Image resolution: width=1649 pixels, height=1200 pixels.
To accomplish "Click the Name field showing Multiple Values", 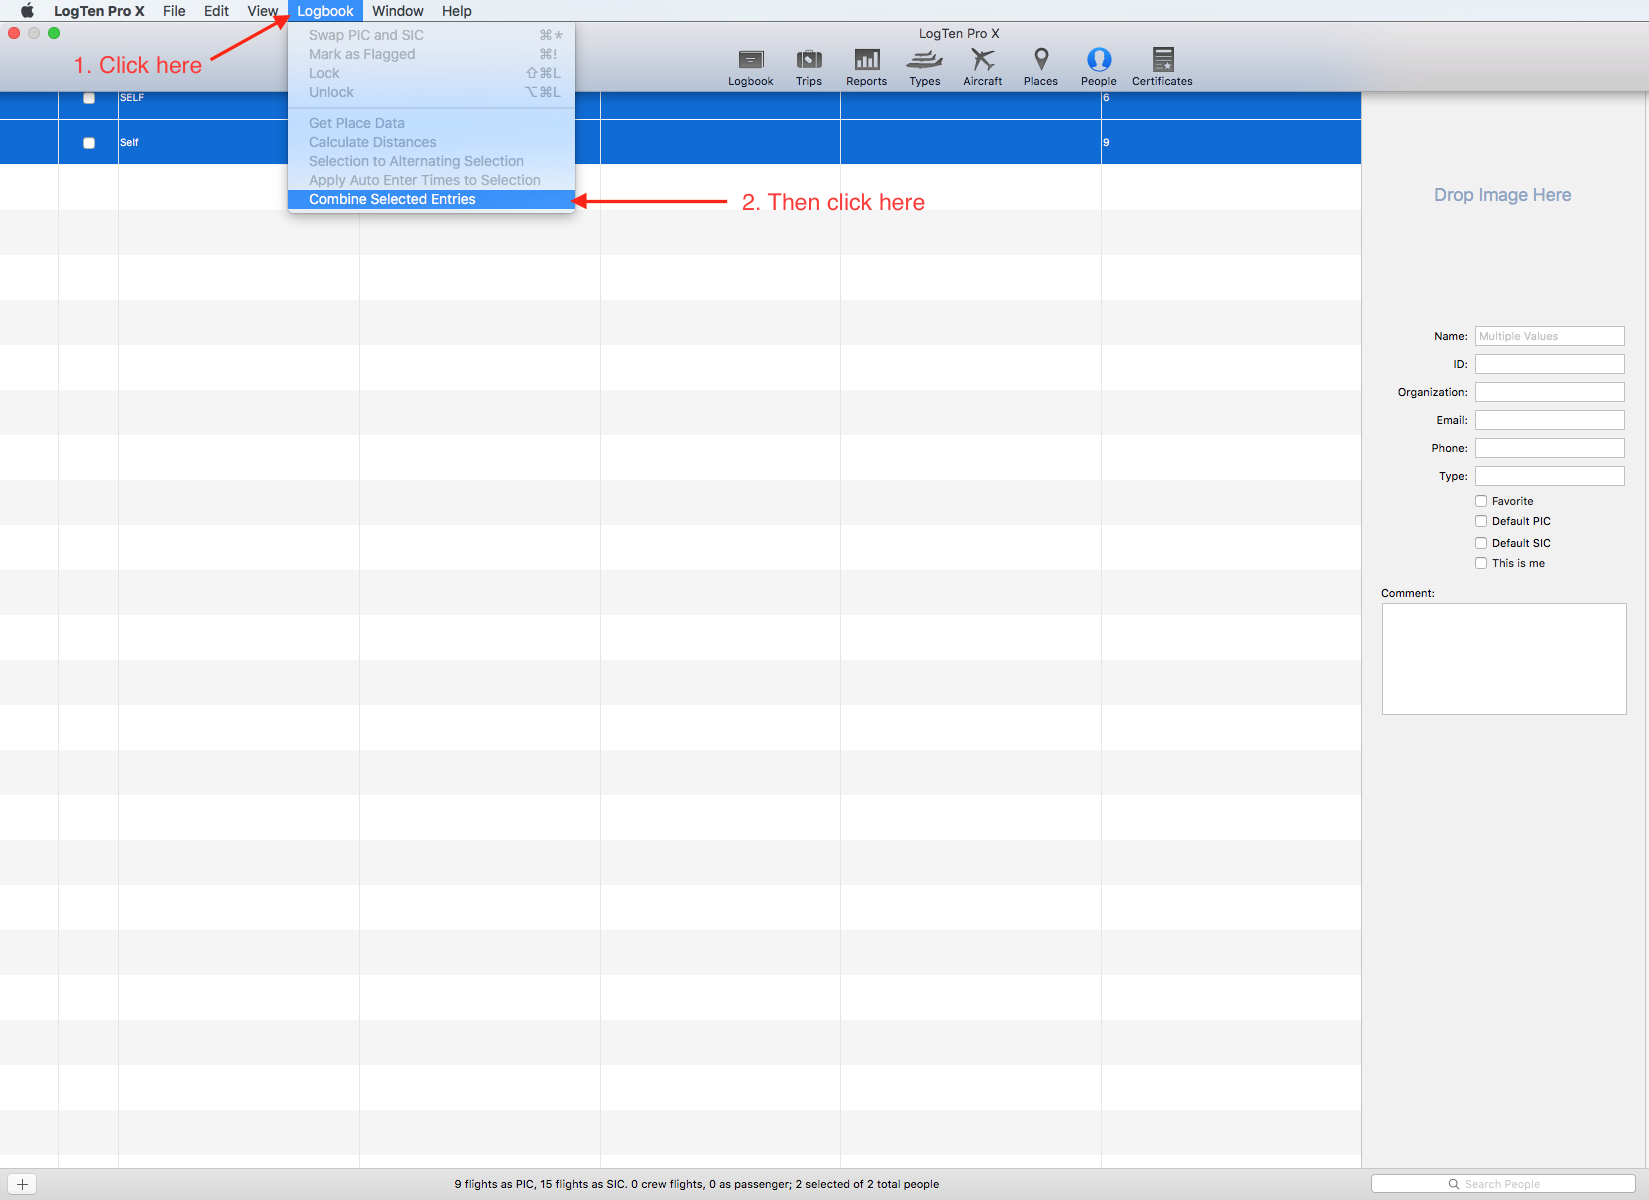I will tap(1549, 336).
